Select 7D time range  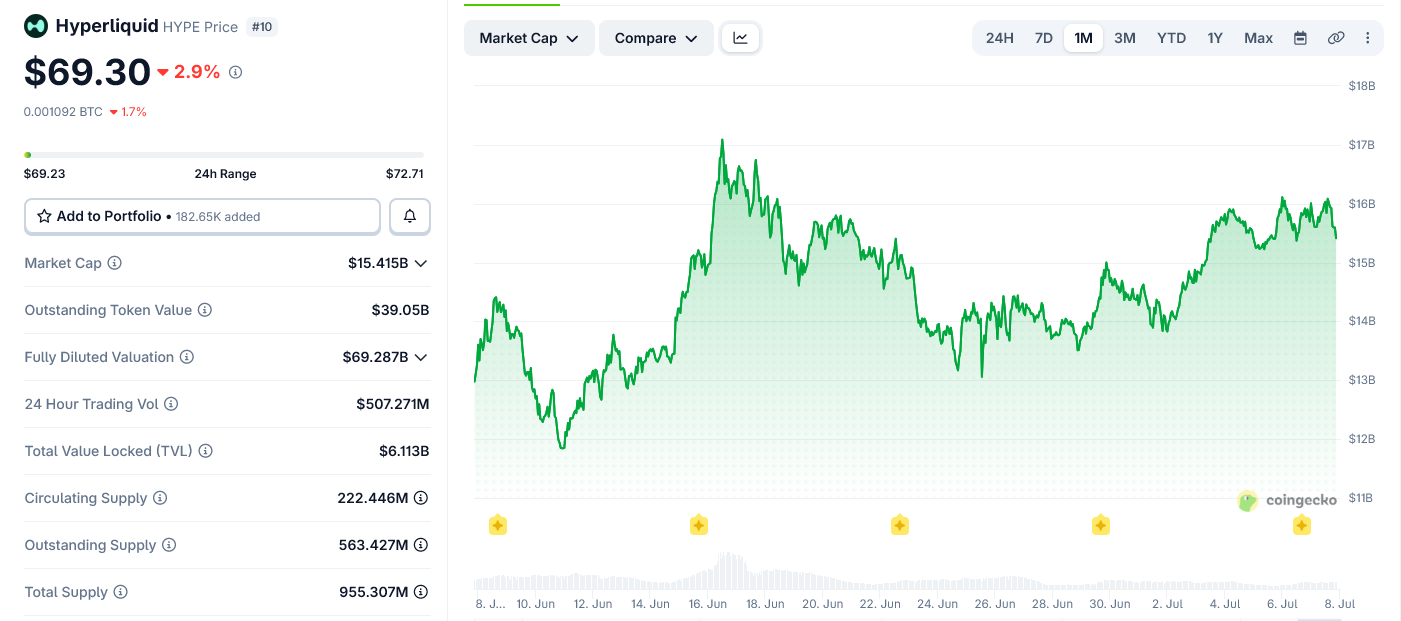pos(1044,38)
